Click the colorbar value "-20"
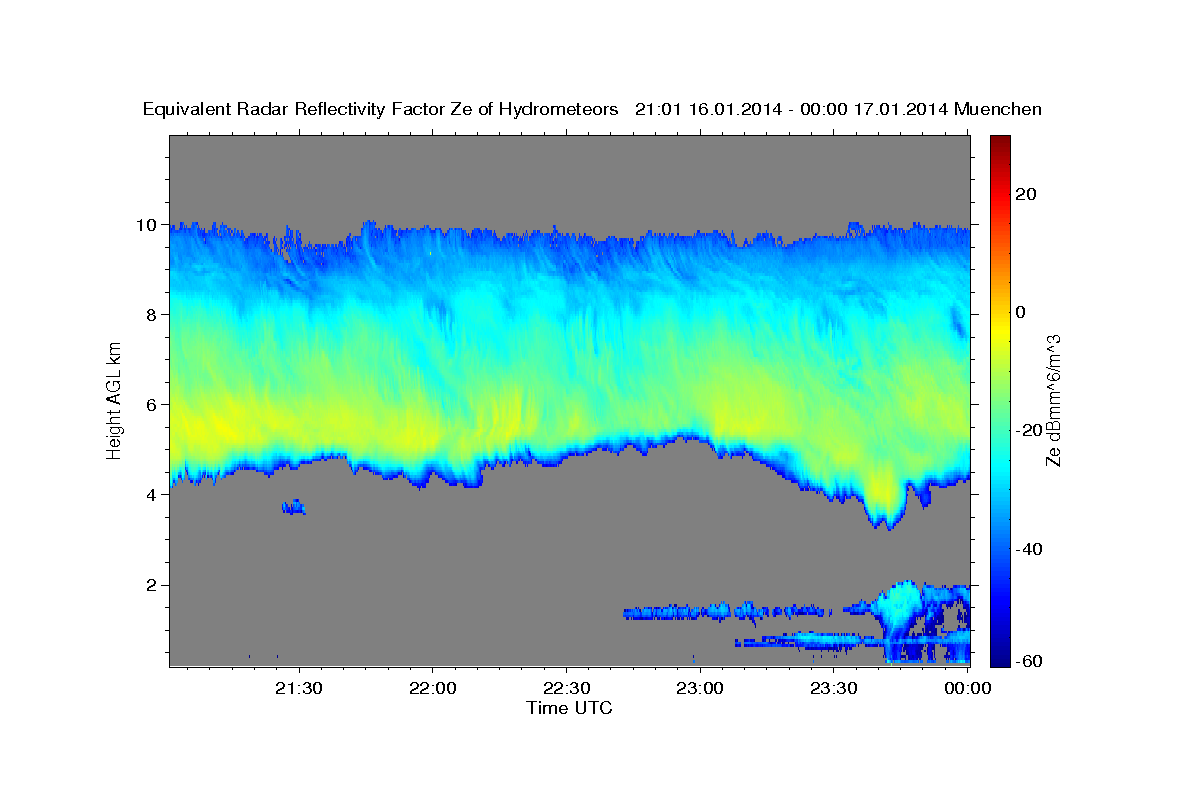This screenshot has height=800, width=1200. click(1031, 430)
